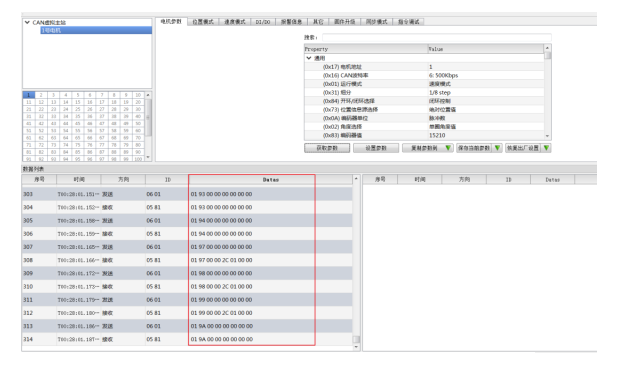Select the (0x17) 电机地址 property row

[424, 67]
